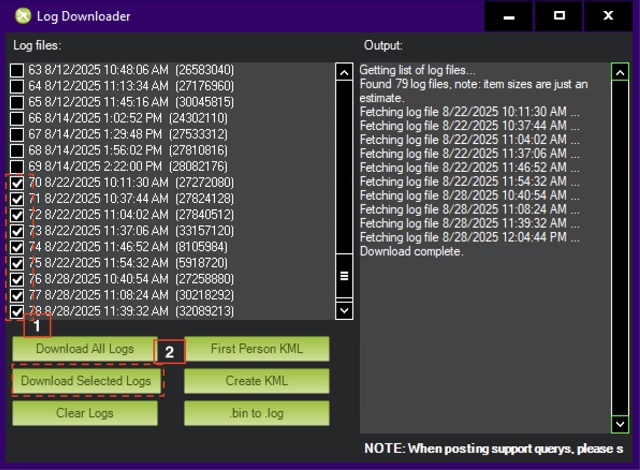This screenshot has height=470, width=640.
Task: Click the Create KML button
Action: click(256, 381)
